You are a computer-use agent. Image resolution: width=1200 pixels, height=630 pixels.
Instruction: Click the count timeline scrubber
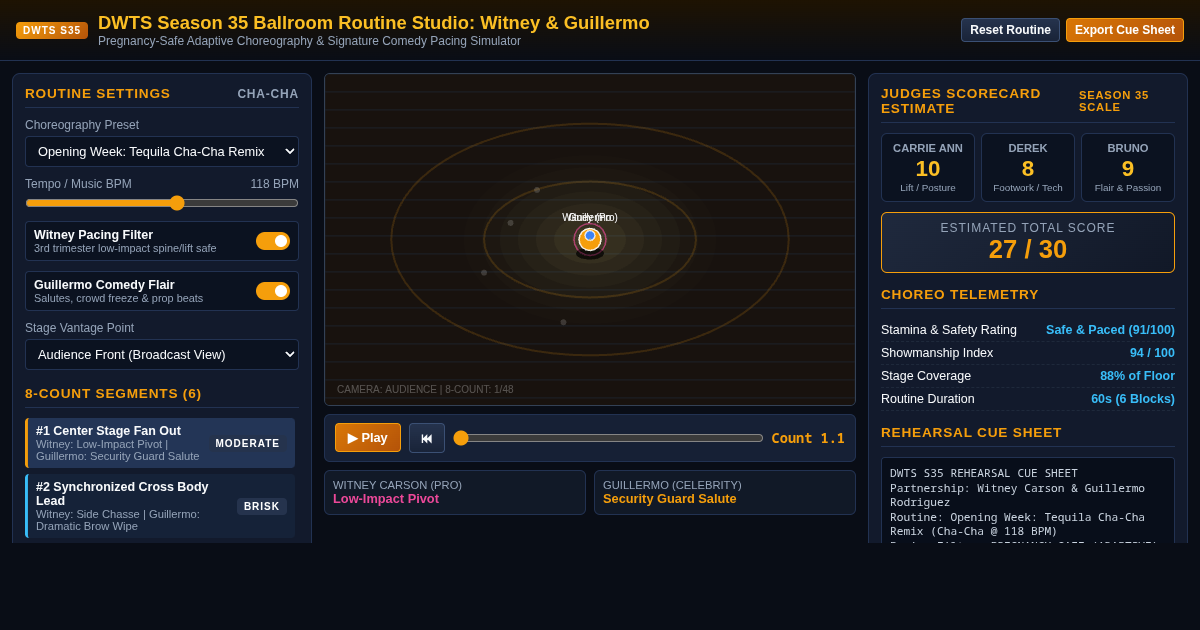point(608,438)
